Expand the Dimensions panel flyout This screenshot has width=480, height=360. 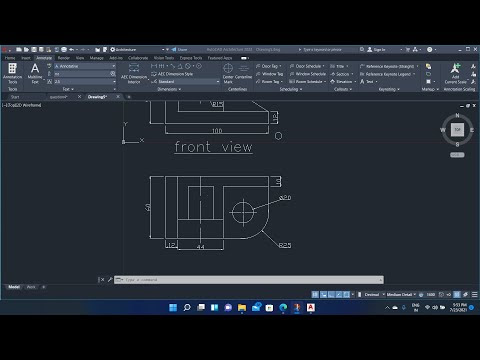pyautogui.click(x=169, y=89)
